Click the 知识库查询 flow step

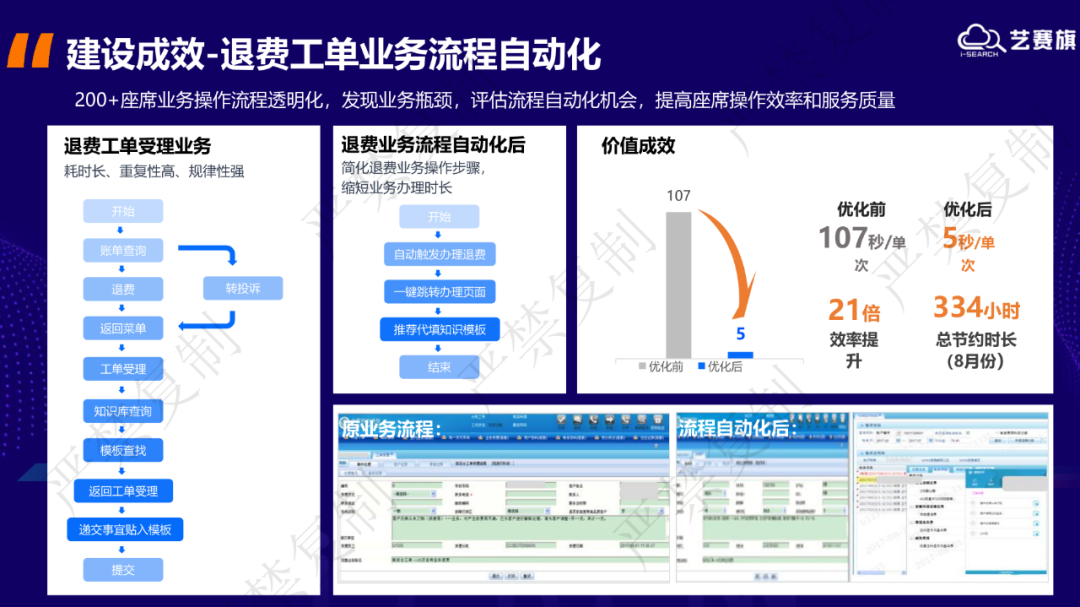(x=123, y=410)
